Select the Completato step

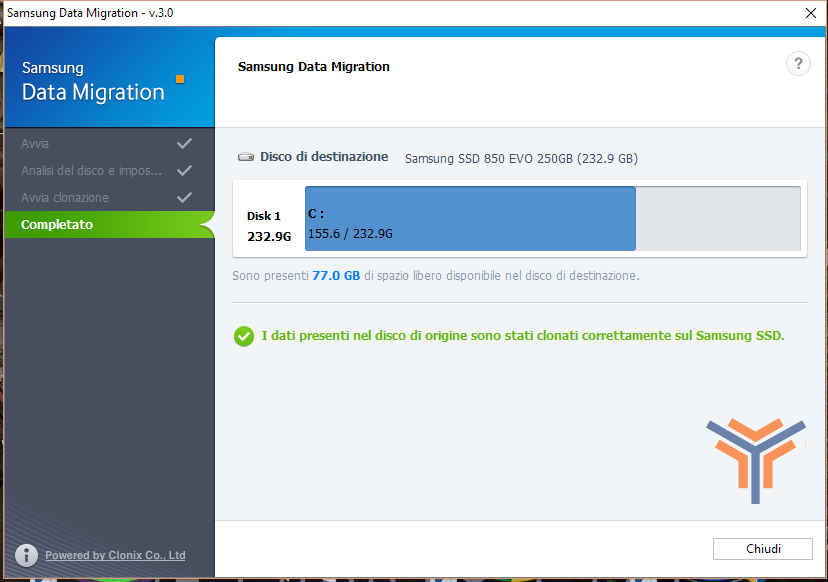click(x=109, y=224)
